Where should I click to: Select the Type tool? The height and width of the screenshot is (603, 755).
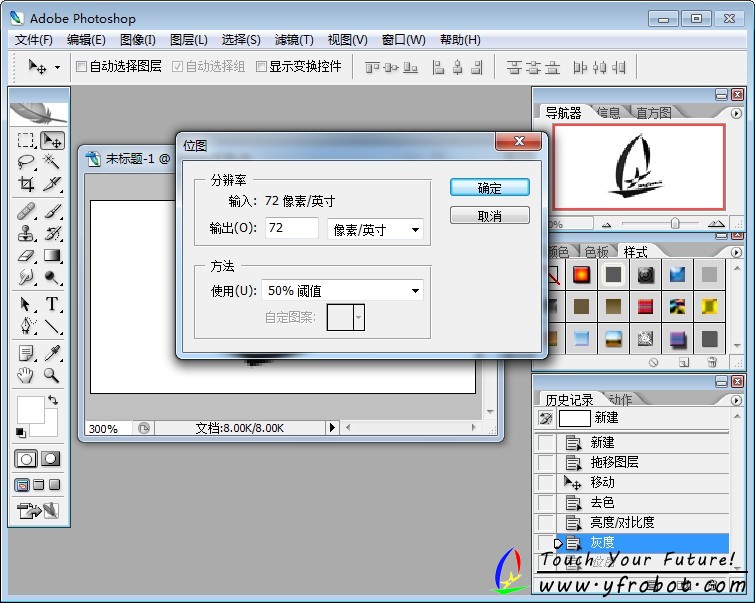coord(52,304)
